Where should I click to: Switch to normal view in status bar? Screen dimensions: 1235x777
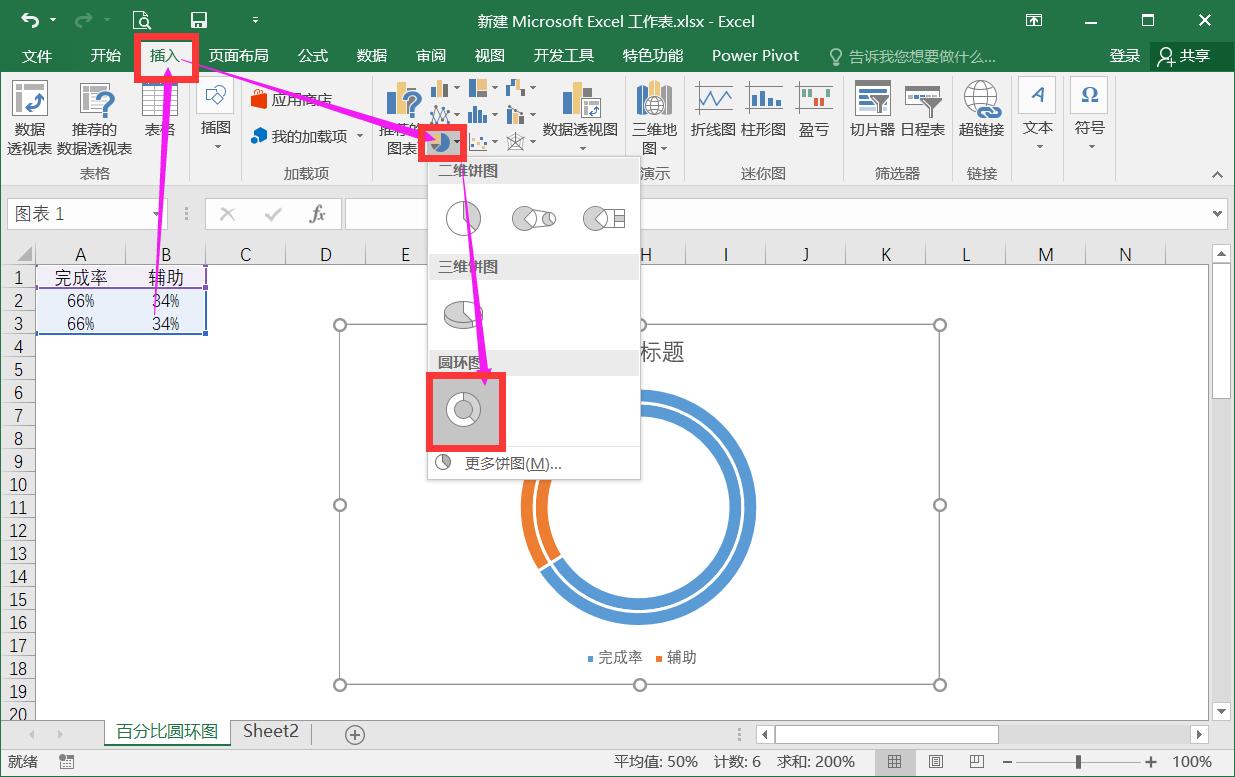point(895,762)
